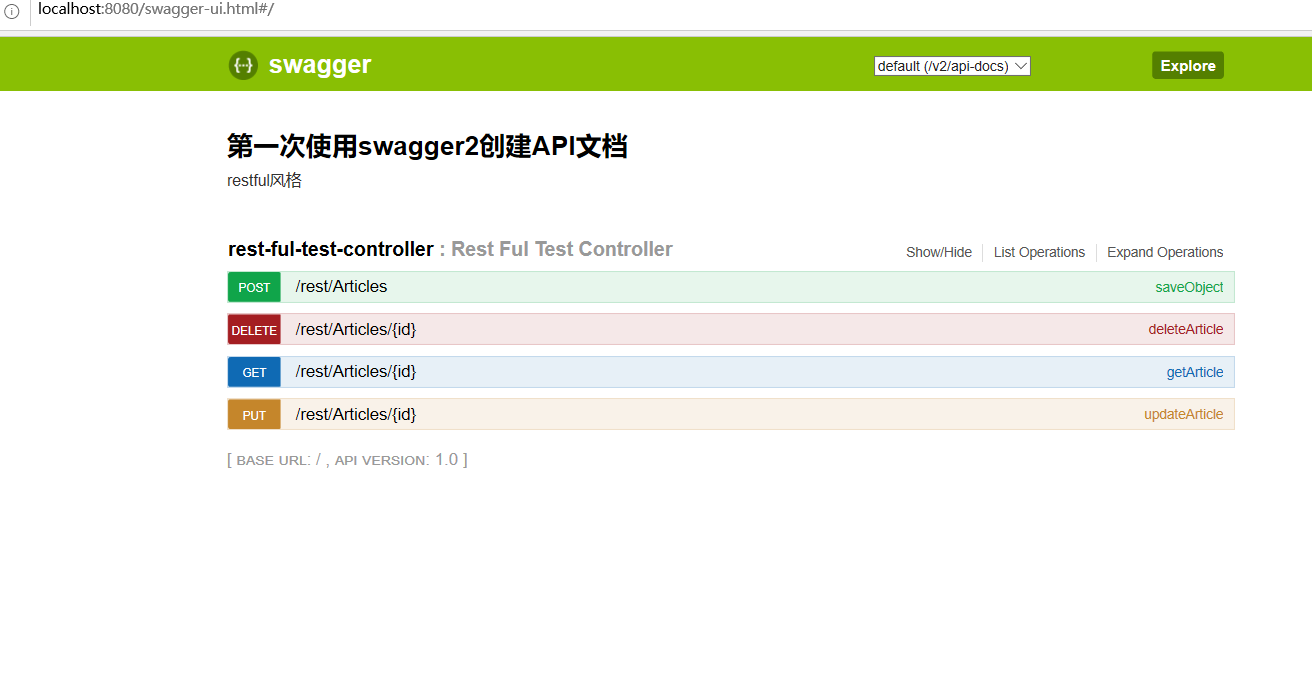Expand the DELETE method badge
Image resolution: width=1312 pixels, height=694 pixels.
254,330
